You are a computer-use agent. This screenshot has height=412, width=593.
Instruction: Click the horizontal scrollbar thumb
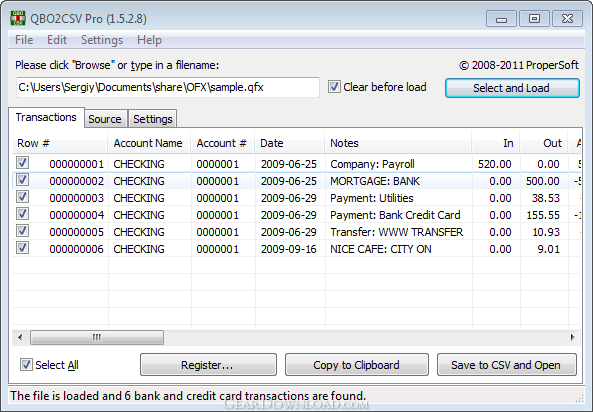tap(97, 337)
